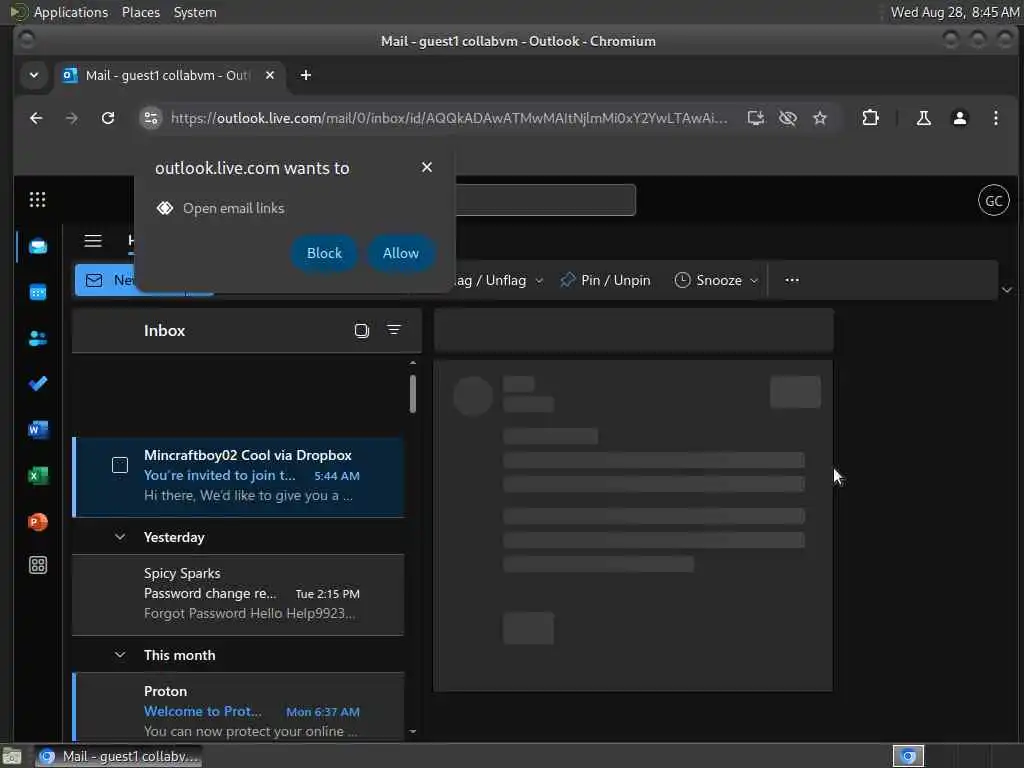Toggle the hamburger navigation pane
1024x768 pixels.
(x=93, y=241)
